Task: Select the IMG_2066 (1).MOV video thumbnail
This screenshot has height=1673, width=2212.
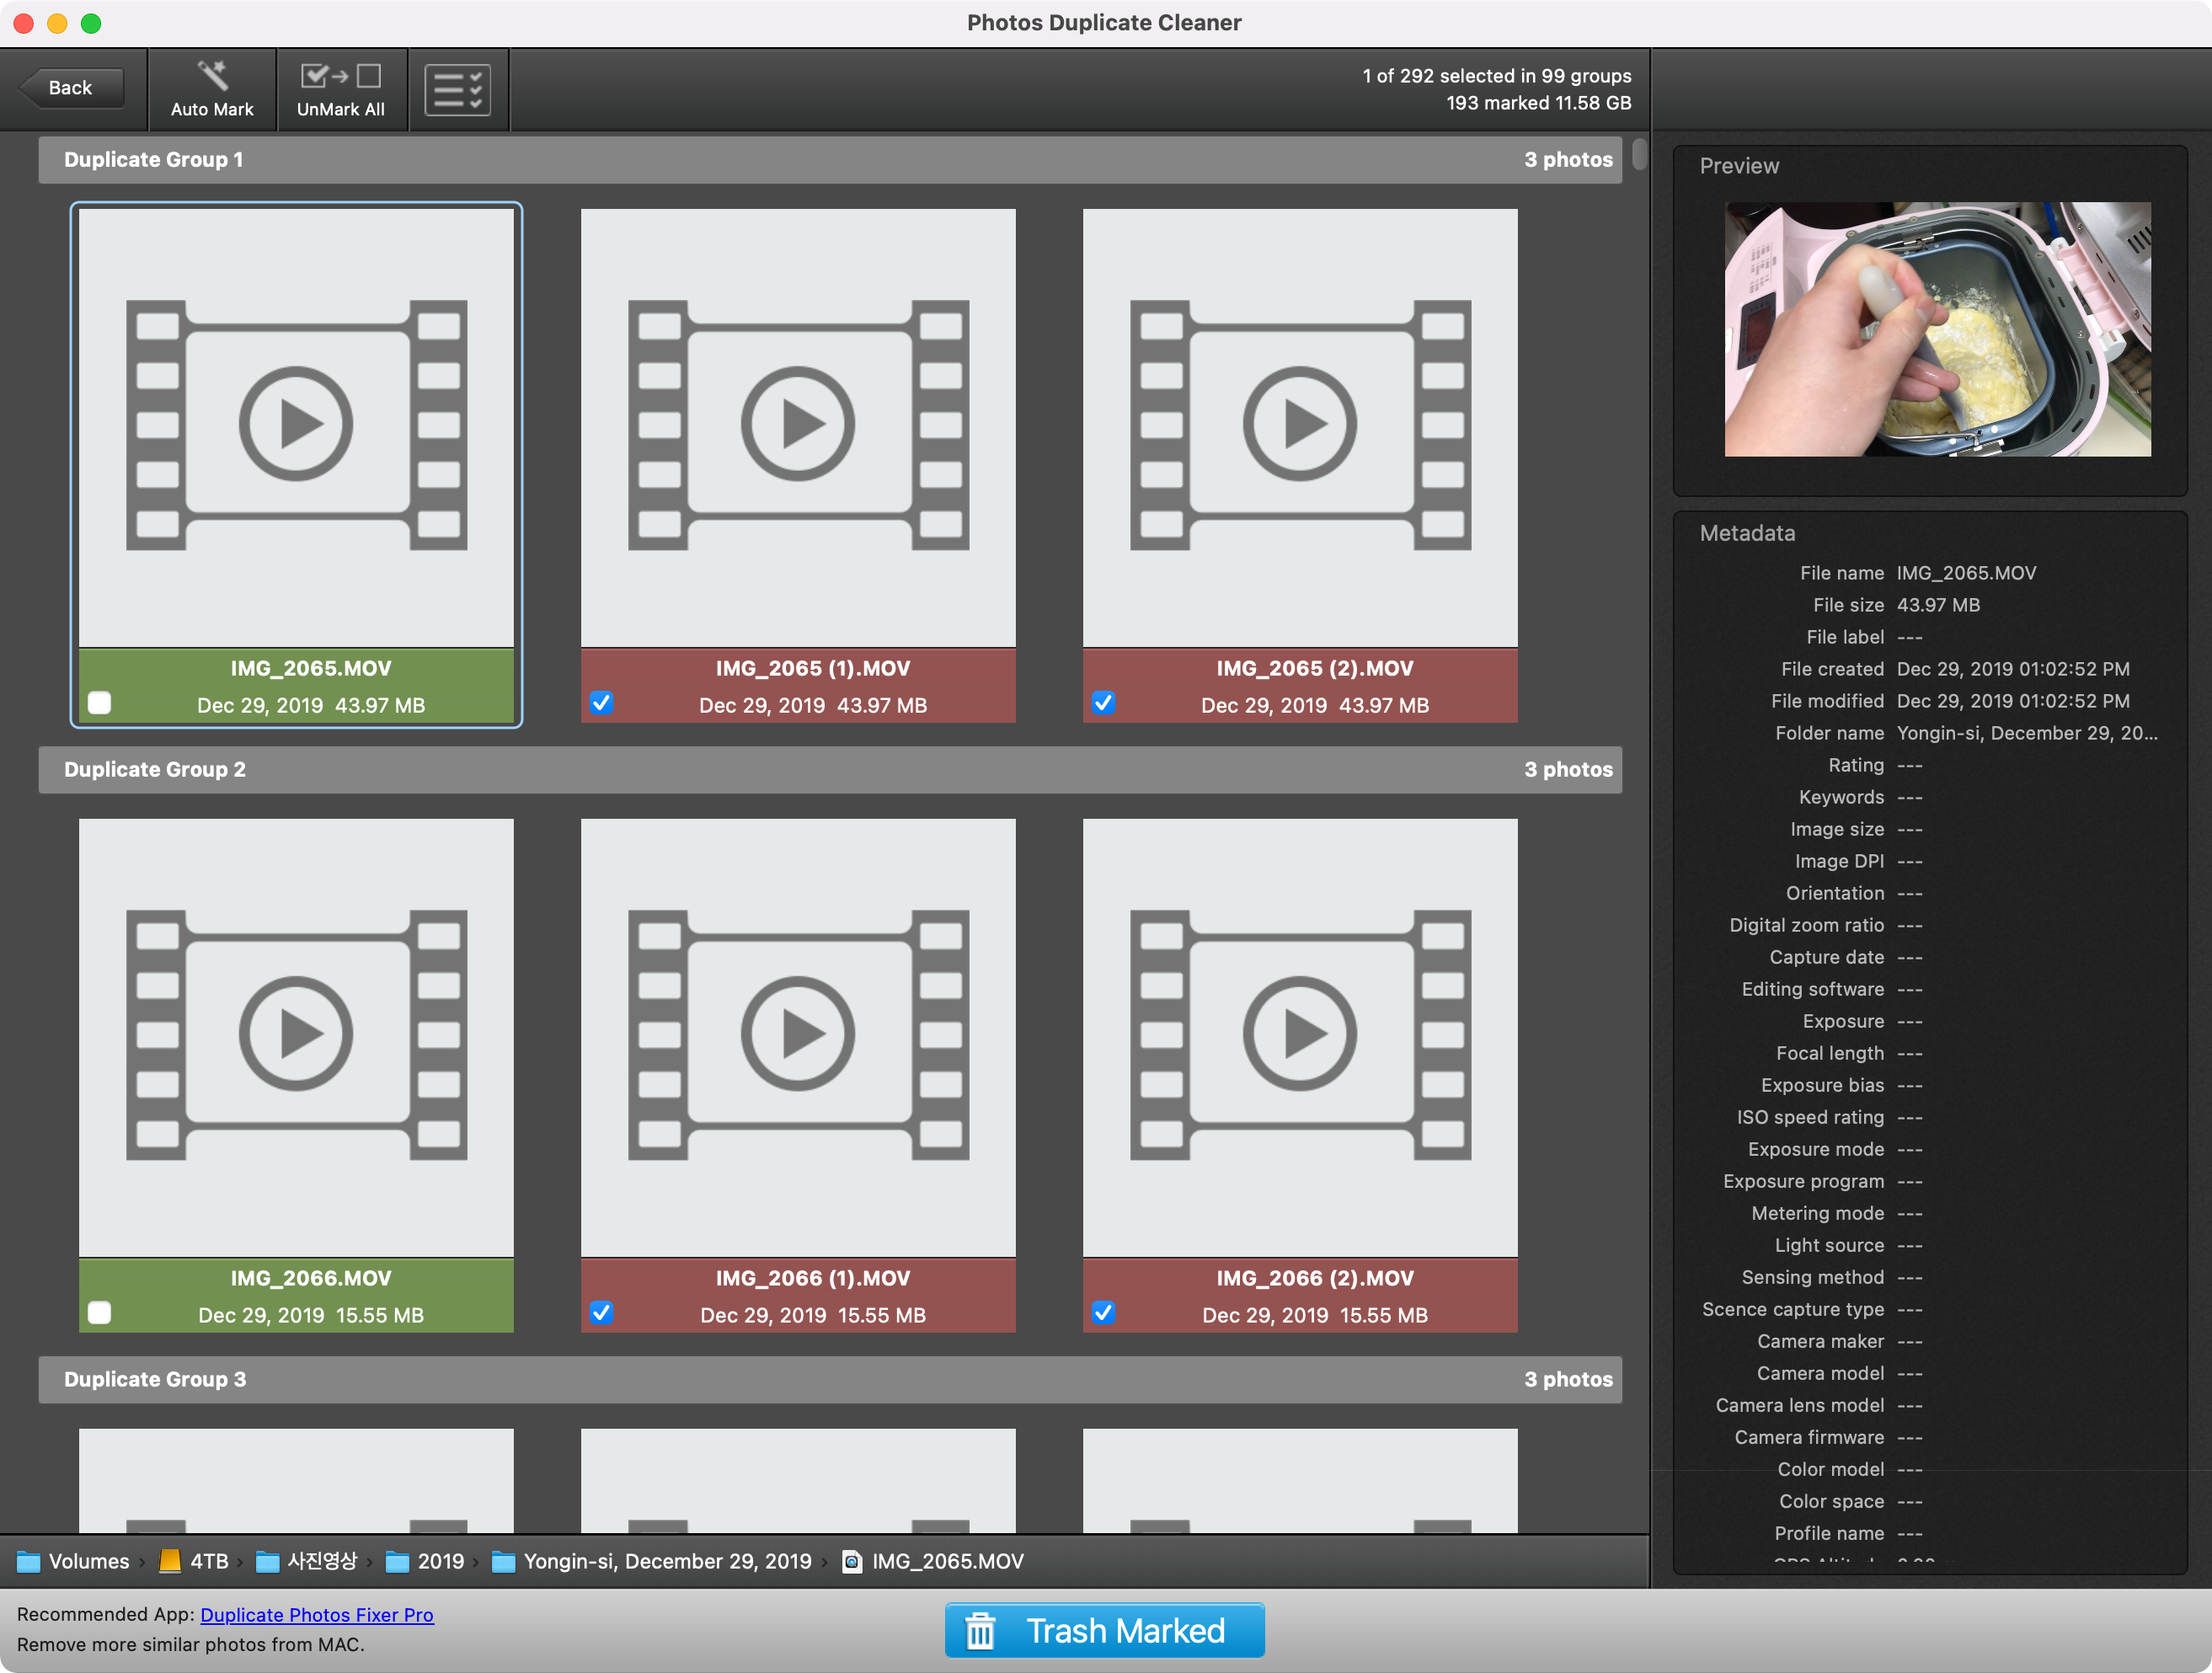Action: pyautogui.click(x=798, y=1037)
